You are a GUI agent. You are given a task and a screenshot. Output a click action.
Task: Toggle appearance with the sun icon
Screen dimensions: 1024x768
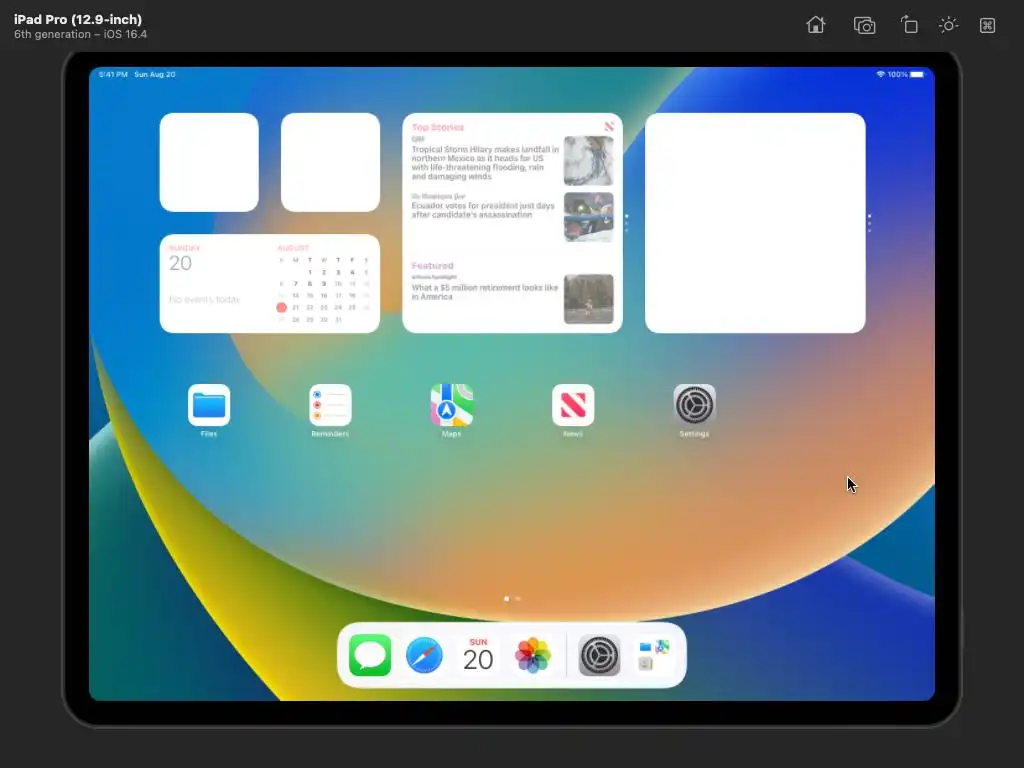[x=948, y=25]
